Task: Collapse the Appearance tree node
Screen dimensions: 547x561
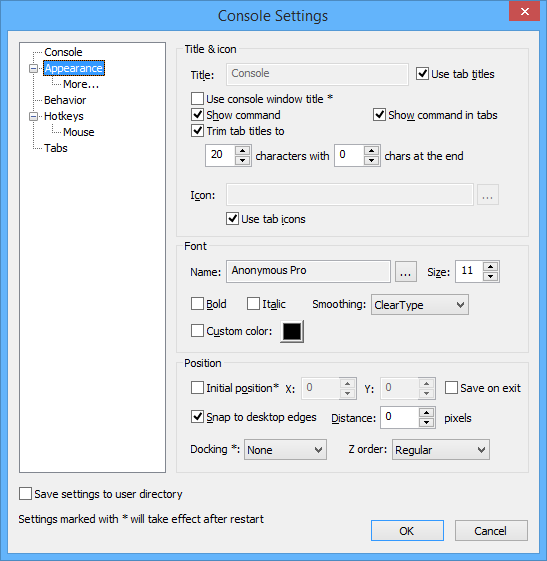Action: [x=33, y=68]
